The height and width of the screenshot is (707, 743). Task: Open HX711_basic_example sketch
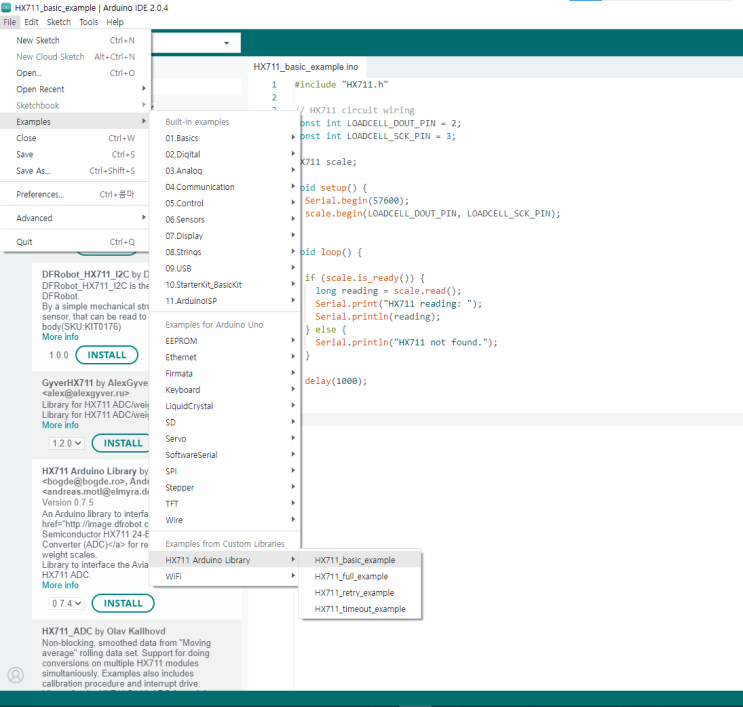tap(360, 560)
